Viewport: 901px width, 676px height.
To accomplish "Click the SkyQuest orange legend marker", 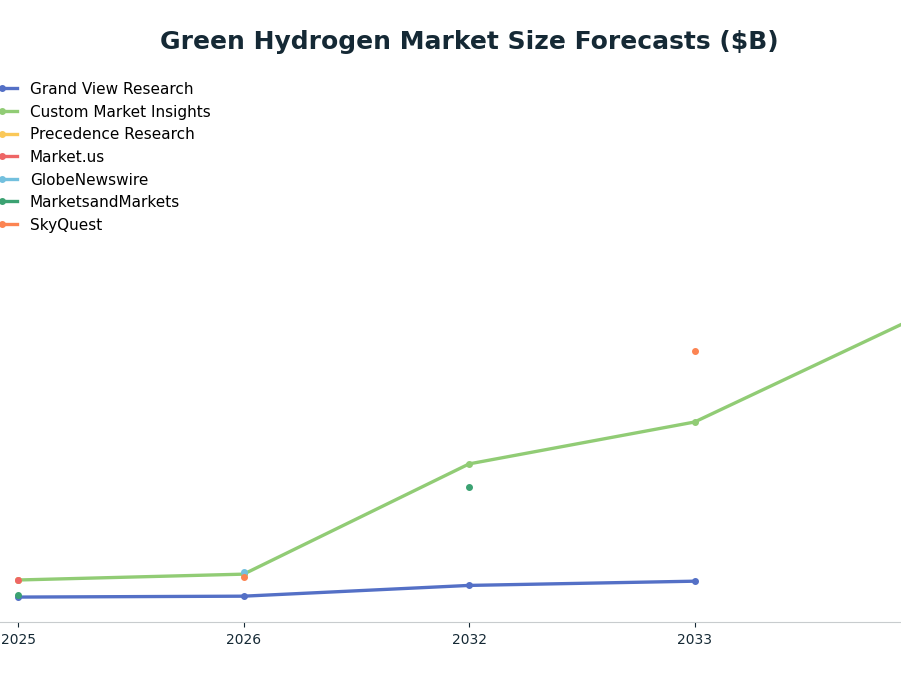I will (x=9, y=225).
